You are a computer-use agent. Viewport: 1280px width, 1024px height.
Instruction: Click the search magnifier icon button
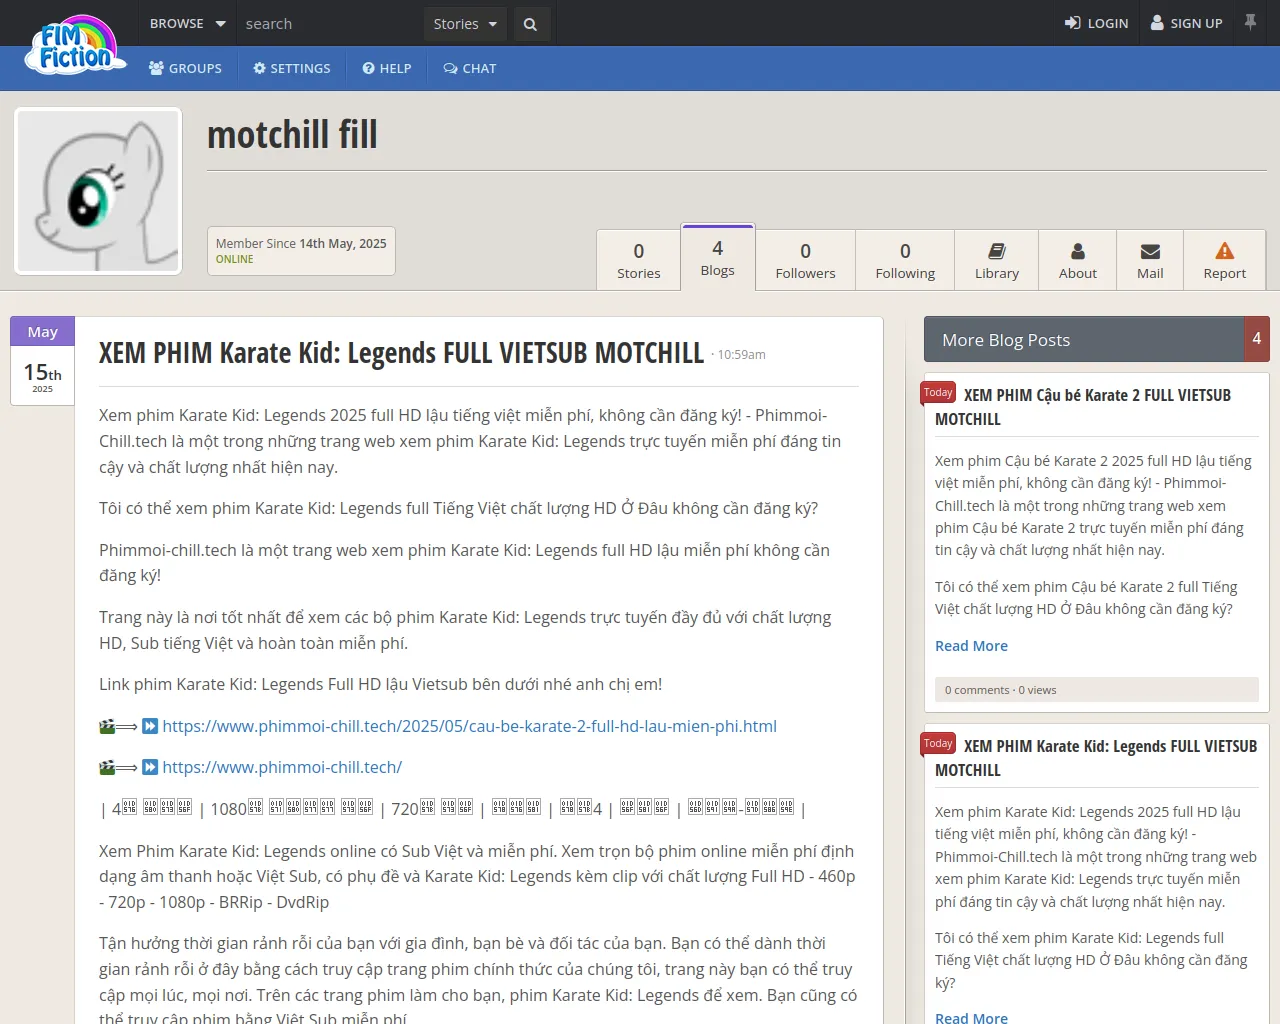coord(530,24)
